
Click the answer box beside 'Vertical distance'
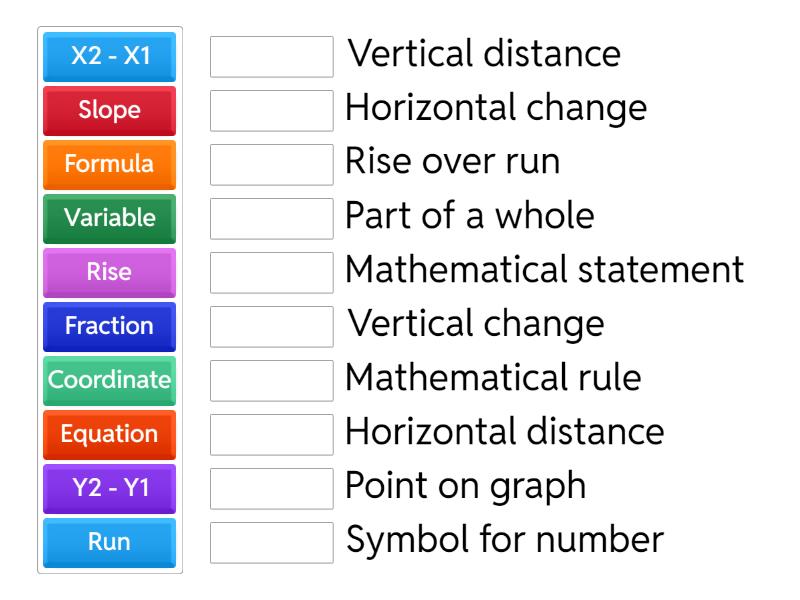pyautogui.click(x=272, y=57)
